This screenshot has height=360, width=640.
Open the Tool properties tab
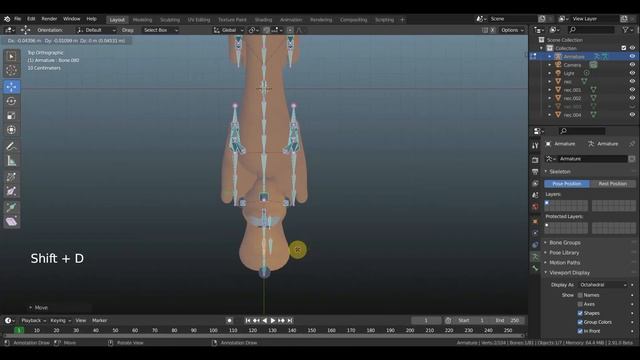point(535,146)
